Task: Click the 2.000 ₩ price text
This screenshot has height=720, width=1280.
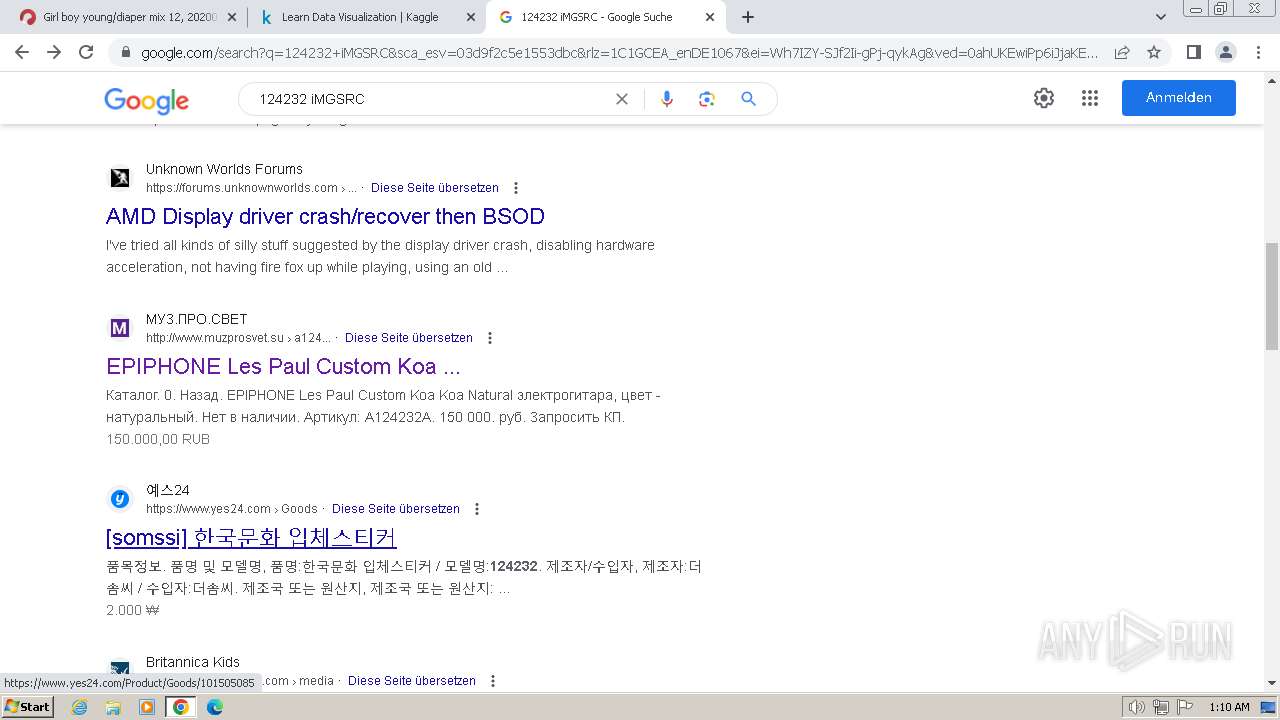Action: (133, 610)
